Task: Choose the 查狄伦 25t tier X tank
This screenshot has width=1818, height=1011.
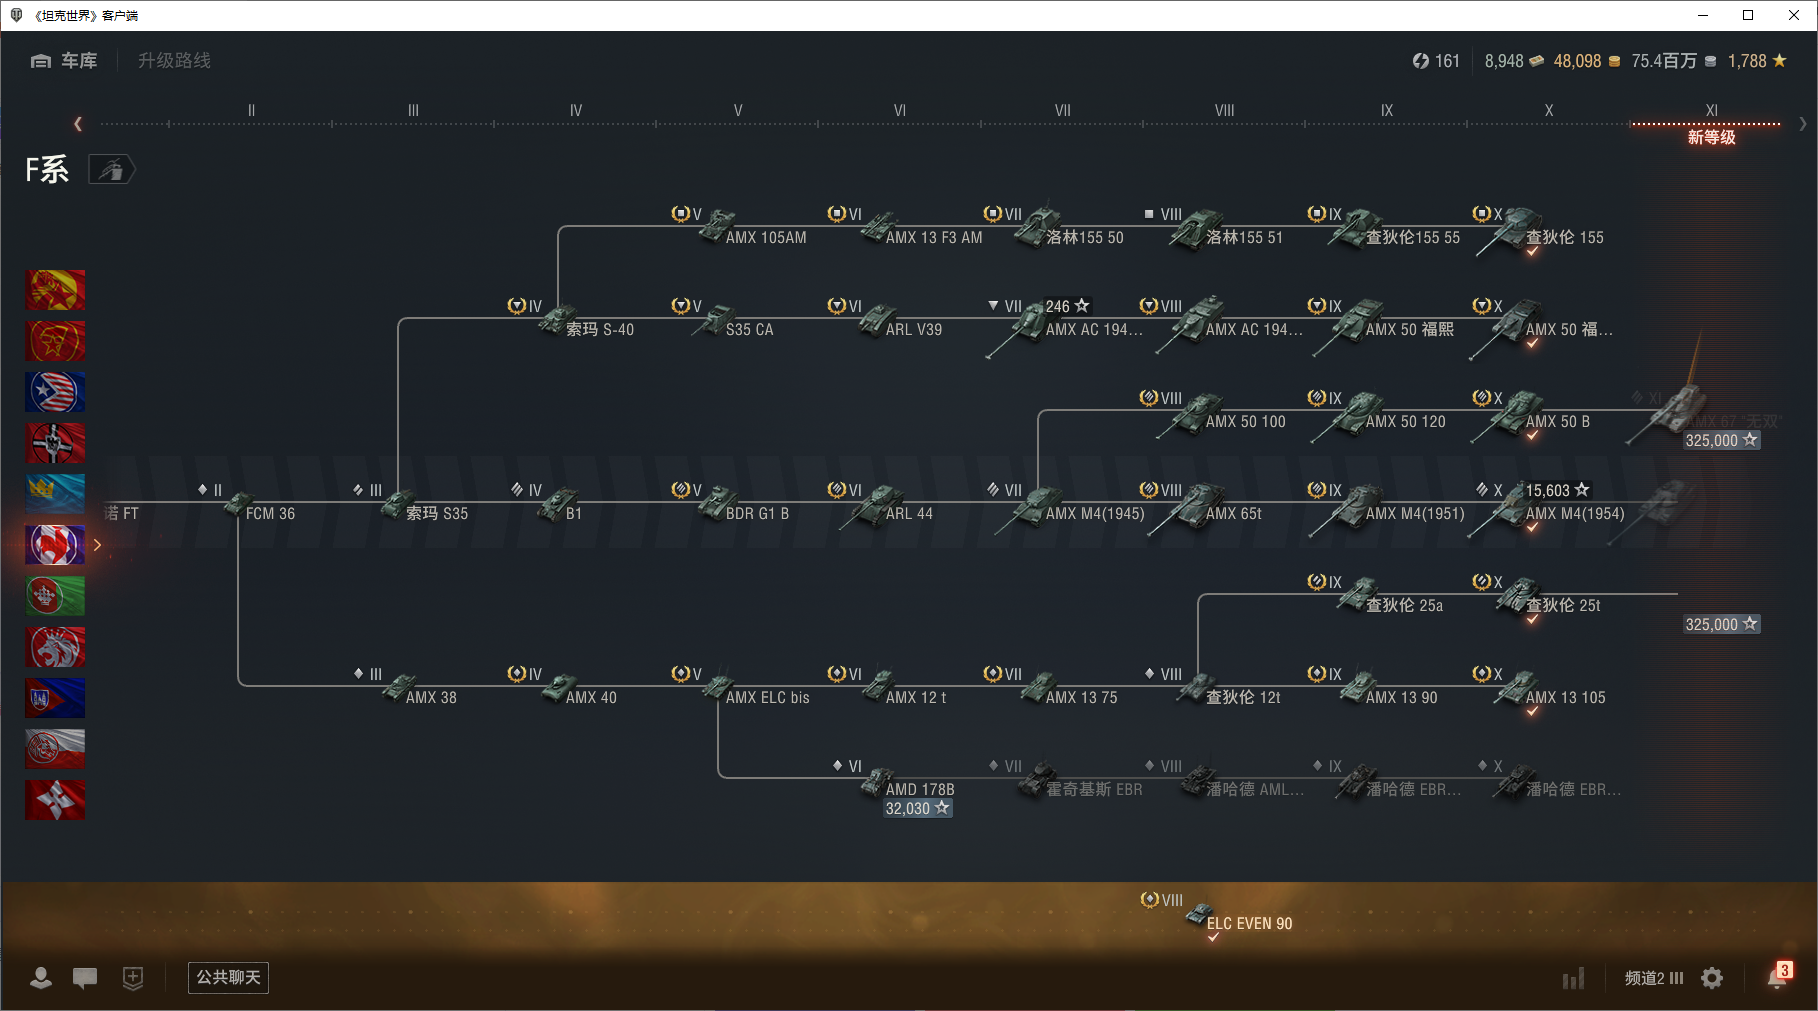Action: 1518,595
